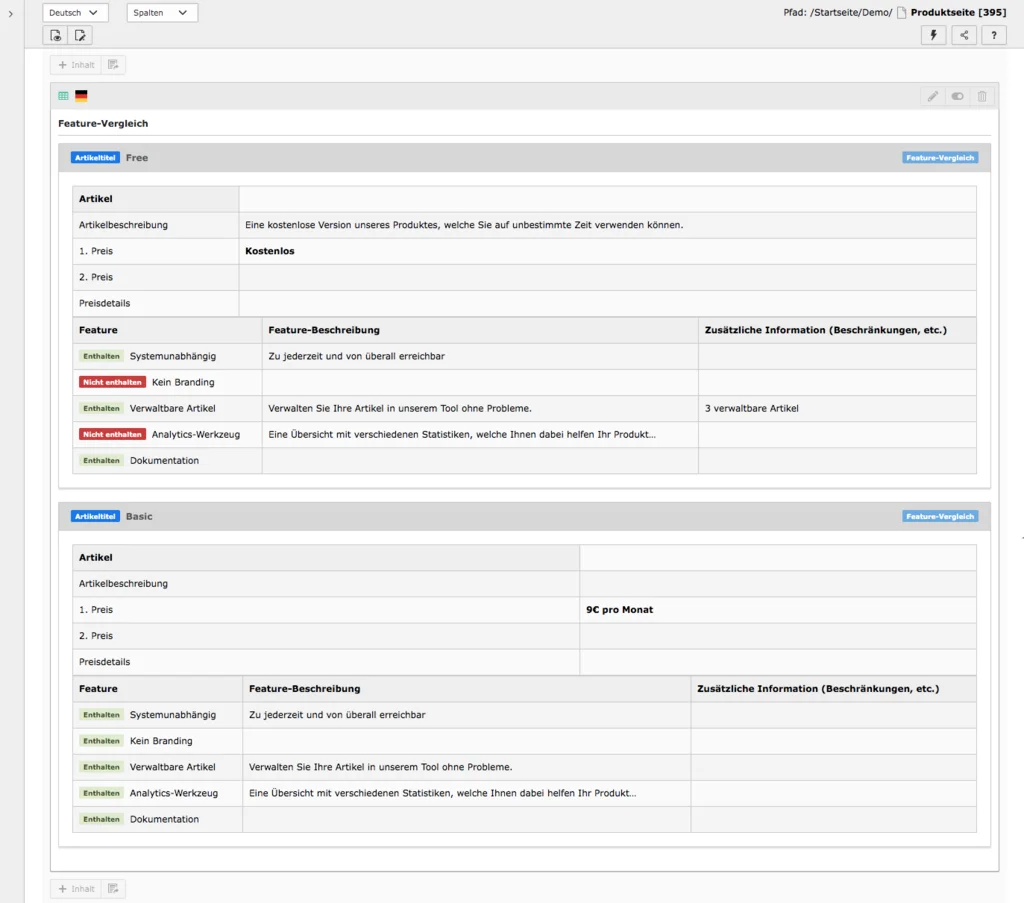Image resolution: width=1024 pixels, height=903 pixels.
Task: Click the lightning actions icon top right
Action: (x=933, y=35)
